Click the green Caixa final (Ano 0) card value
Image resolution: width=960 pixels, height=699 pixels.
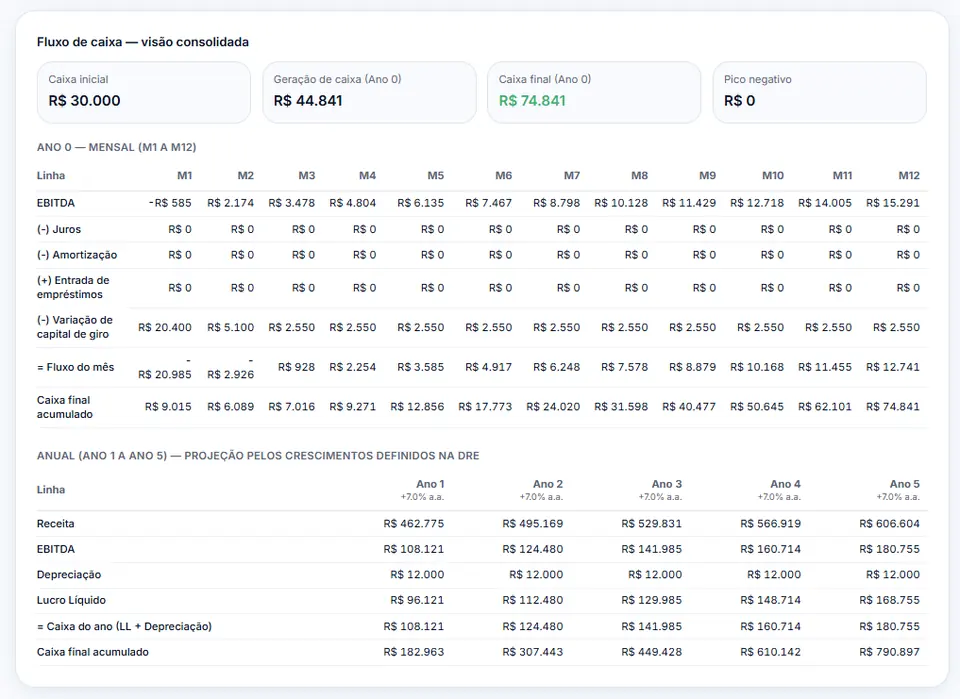532,100
